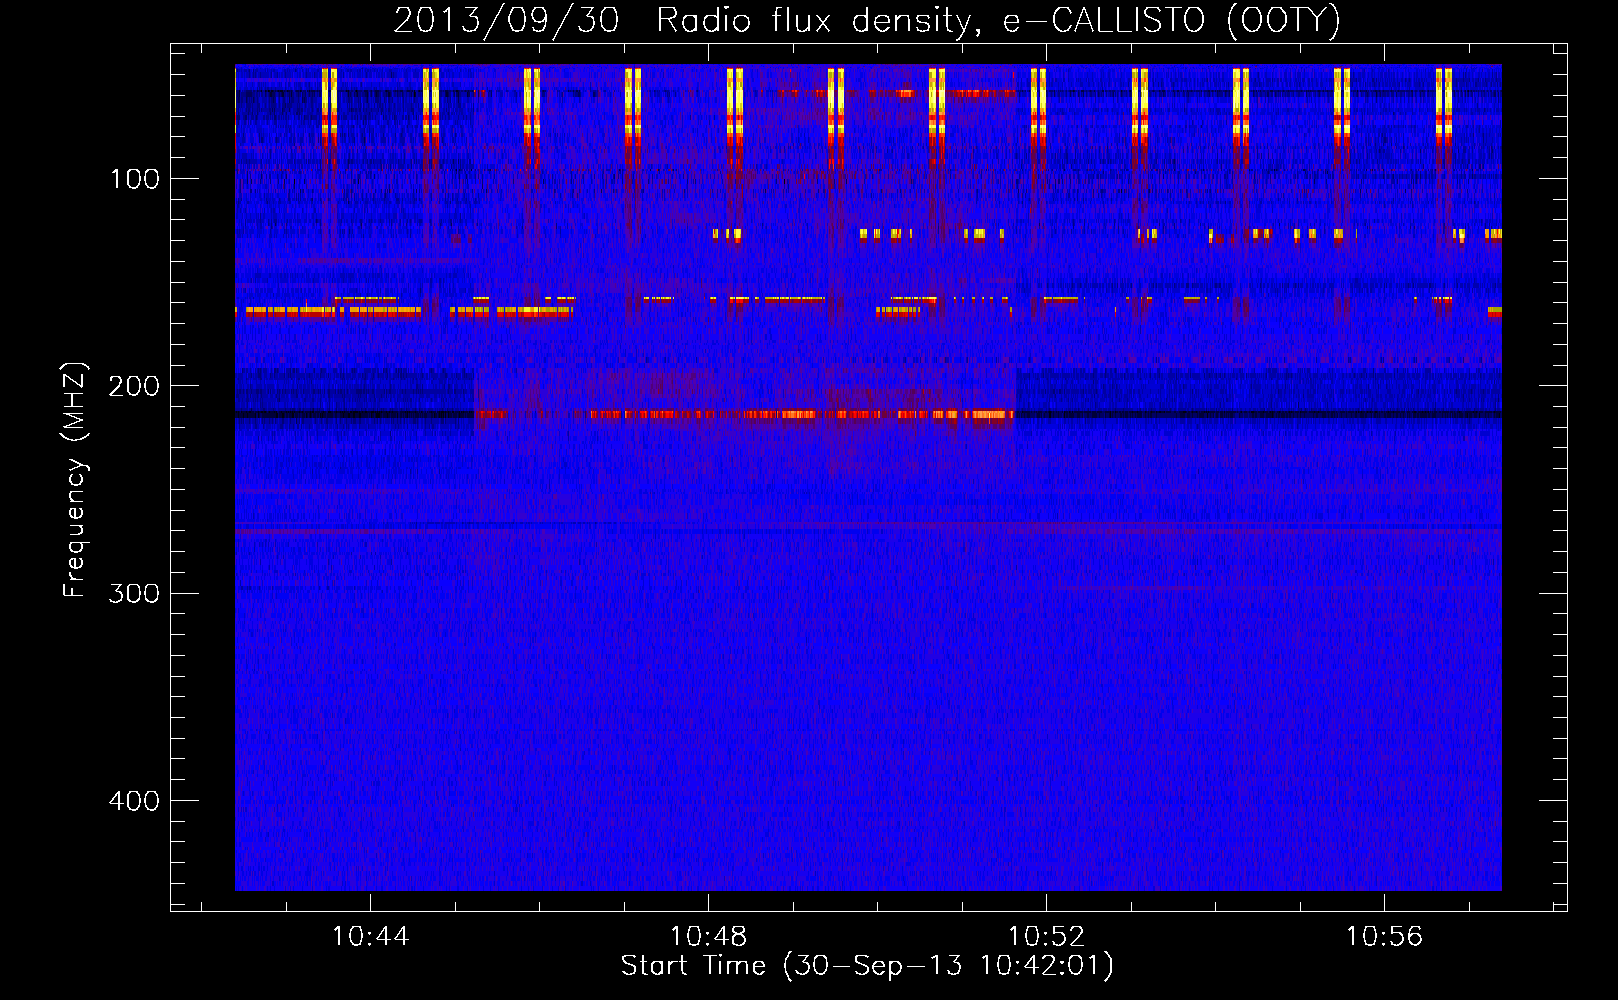The image size is (1618, 1000).
Task: Click the 10:56 time axis label
Action: point(1384,937)
